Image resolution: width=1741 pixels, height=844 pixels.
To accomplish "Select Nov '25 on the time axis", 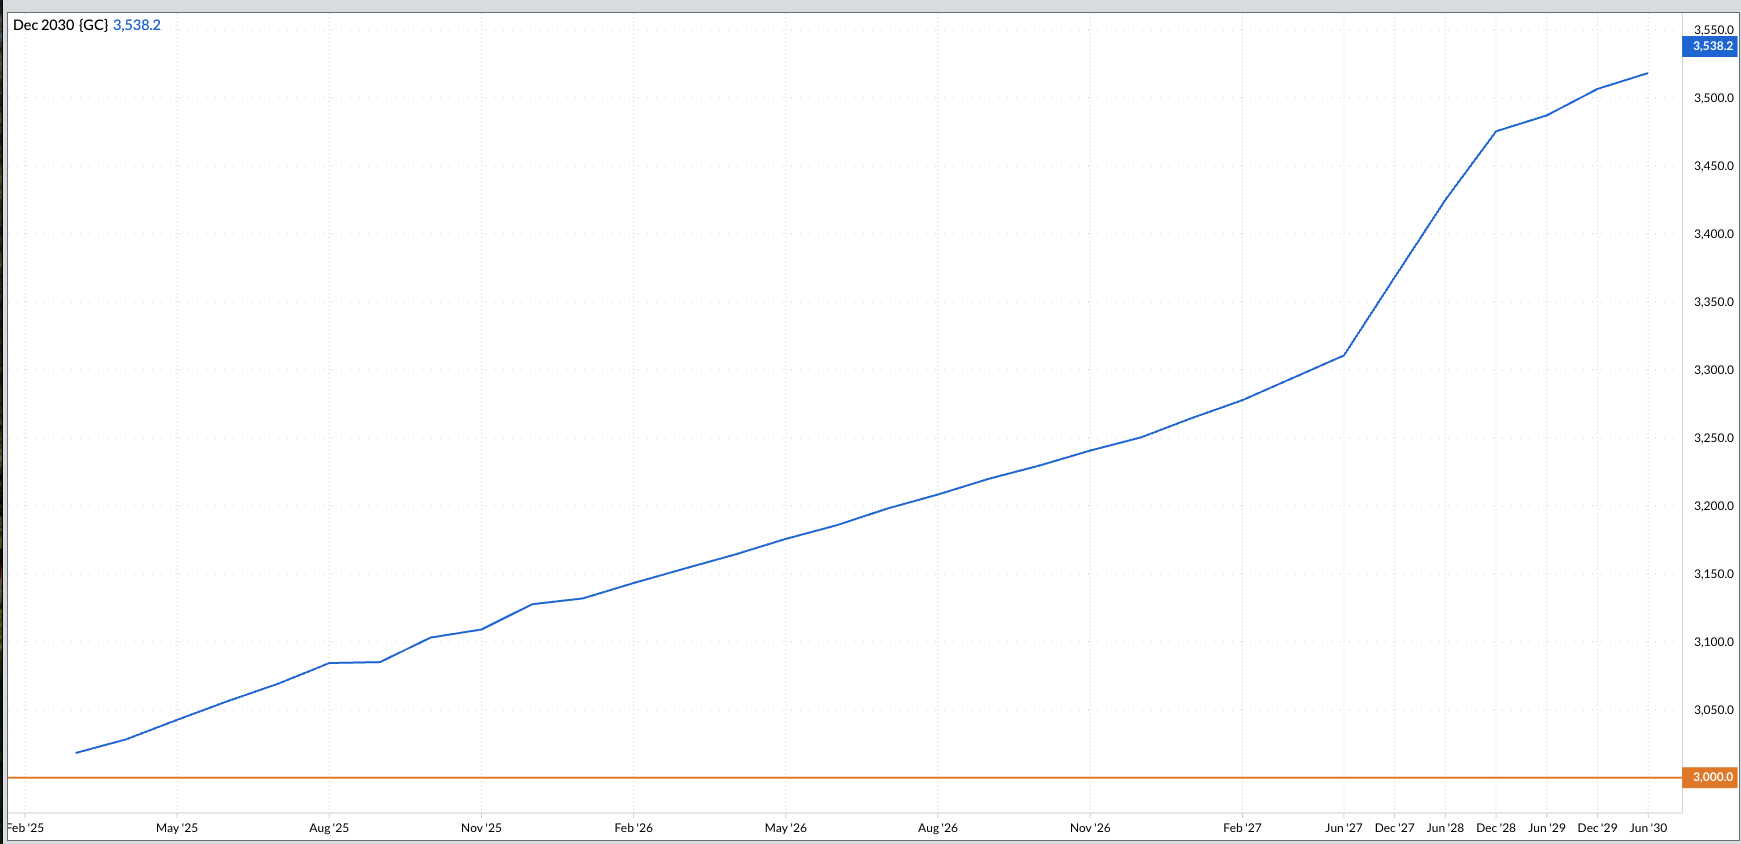I will pos(481,828).
